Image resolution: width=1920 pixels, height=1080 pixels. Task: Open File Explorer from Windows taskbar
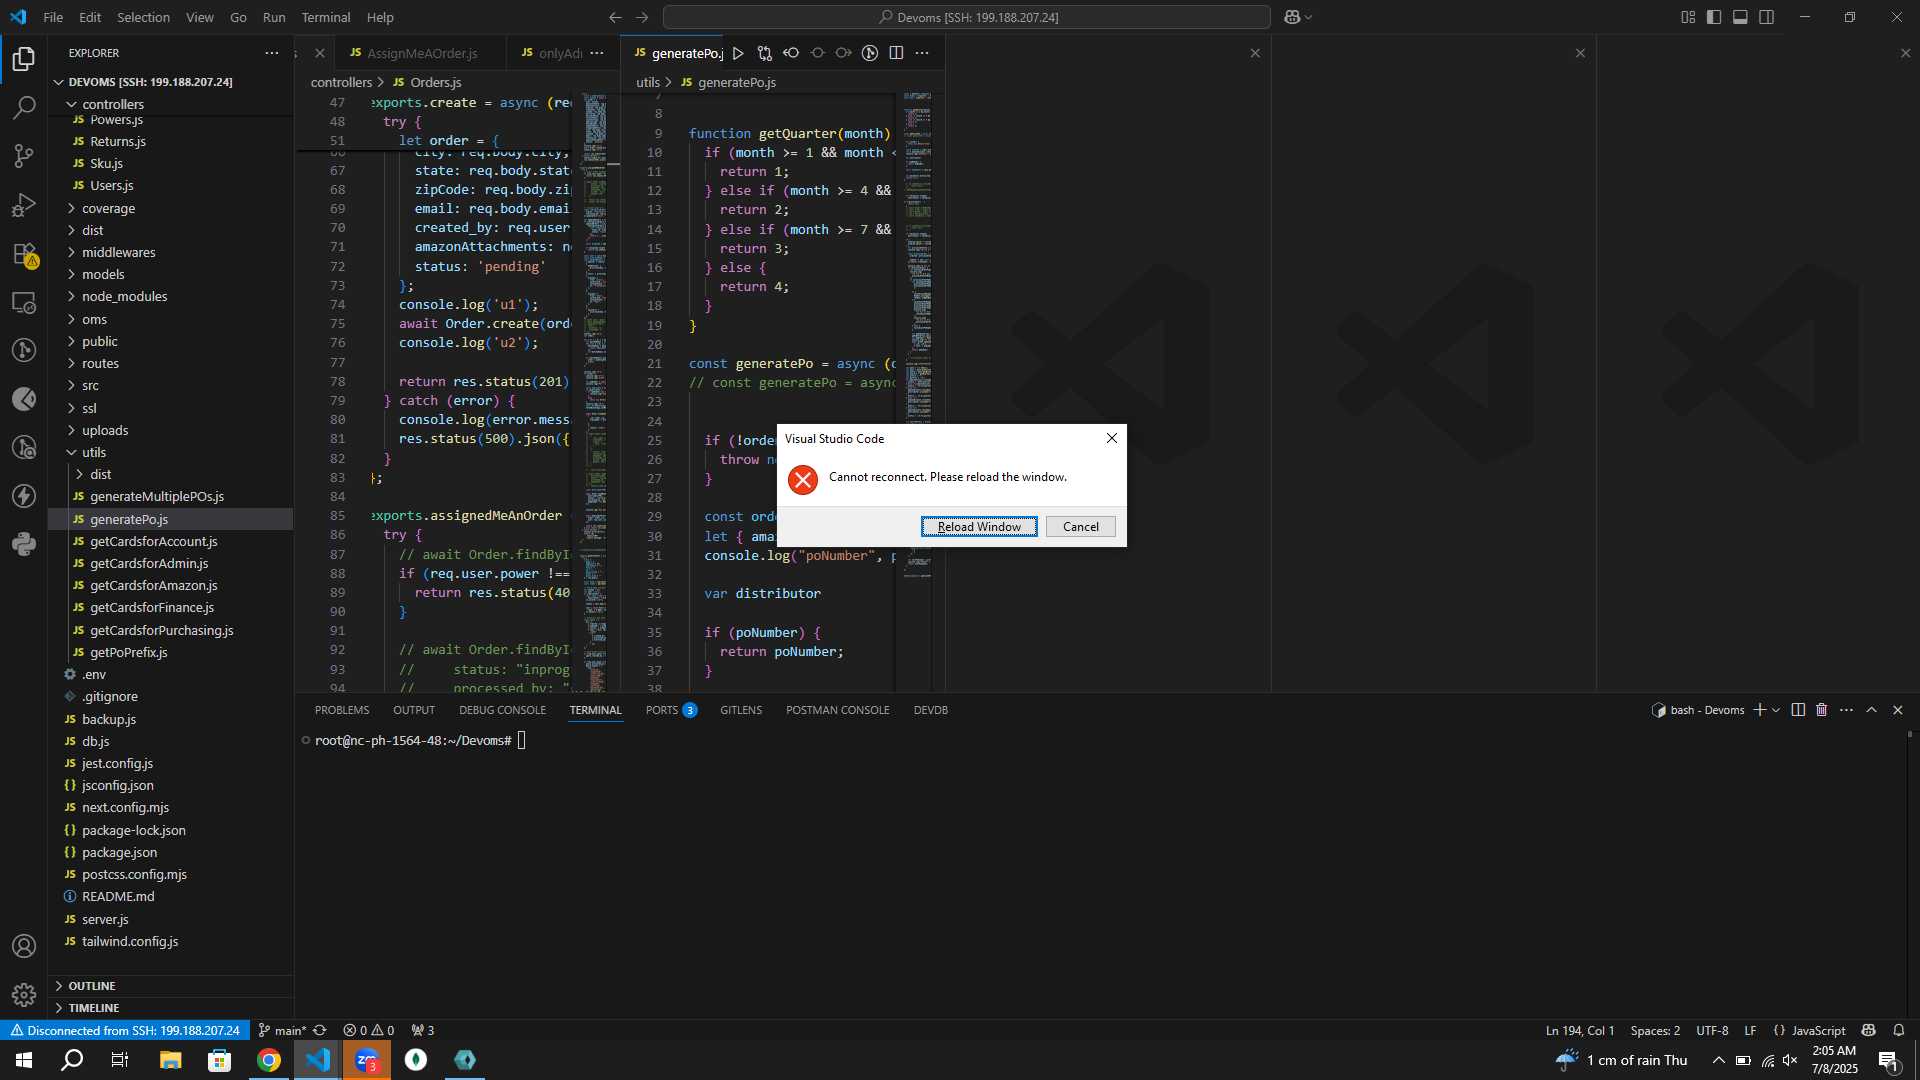[x=170, y=1060]
